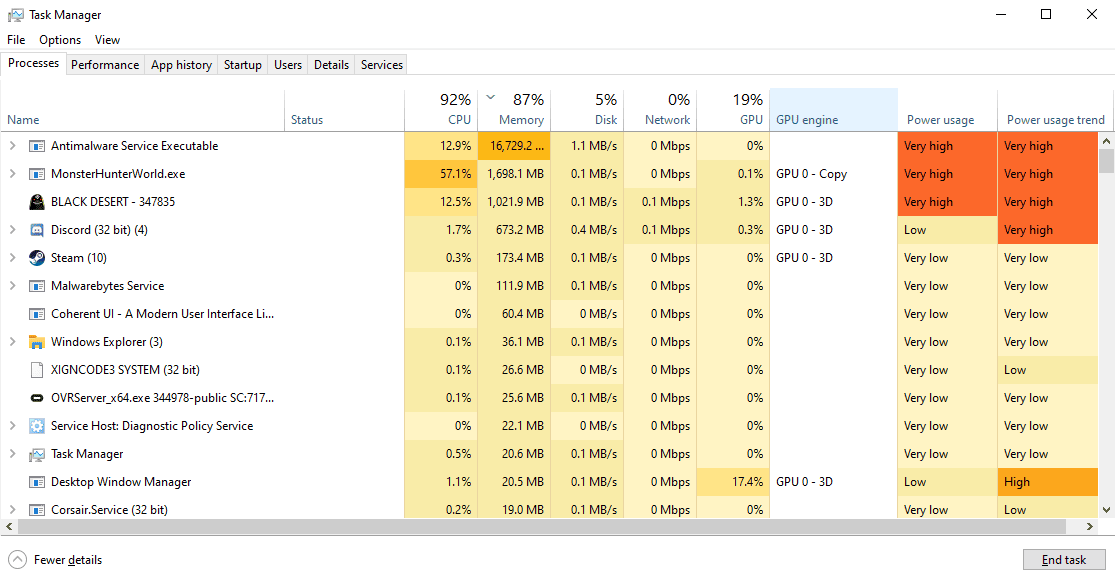Click the Steam process icon
1115x582 pixels.
(x=36, y=257)
